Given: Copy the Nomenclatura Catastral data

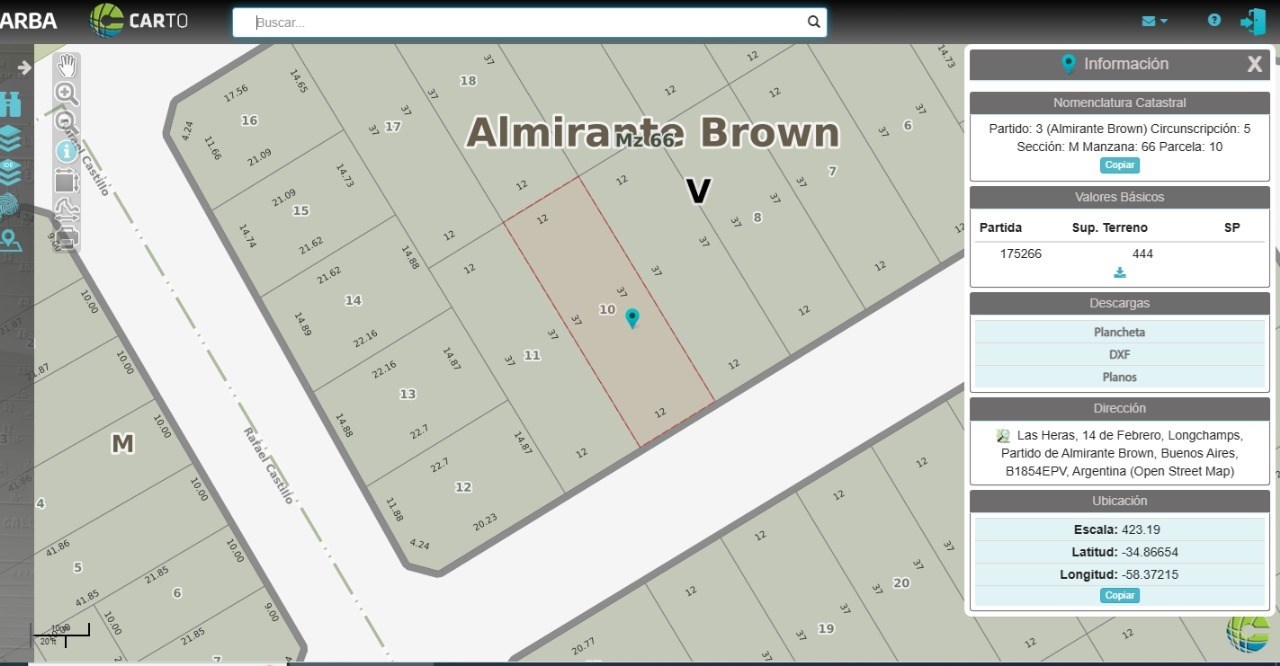Looking at the screenshot, I should (1120, 165).
